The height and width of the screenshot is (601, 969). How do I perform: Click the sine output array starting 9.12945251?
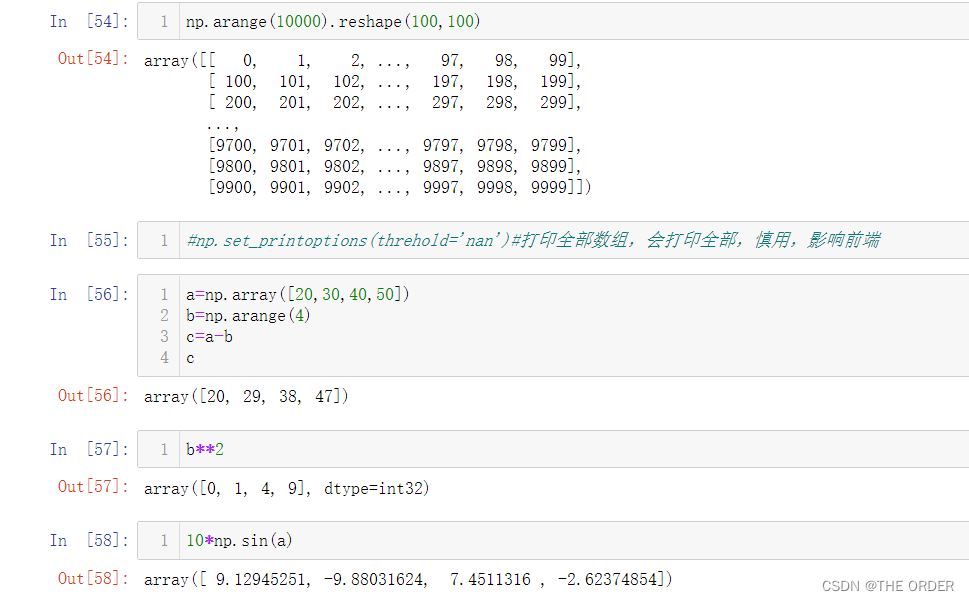(x=408, y=580)
